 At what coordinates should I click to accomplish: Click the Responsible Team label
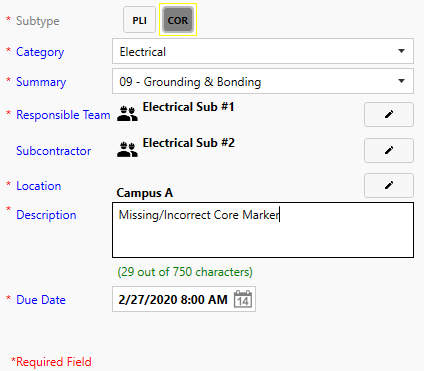click(x=63, y=115)
